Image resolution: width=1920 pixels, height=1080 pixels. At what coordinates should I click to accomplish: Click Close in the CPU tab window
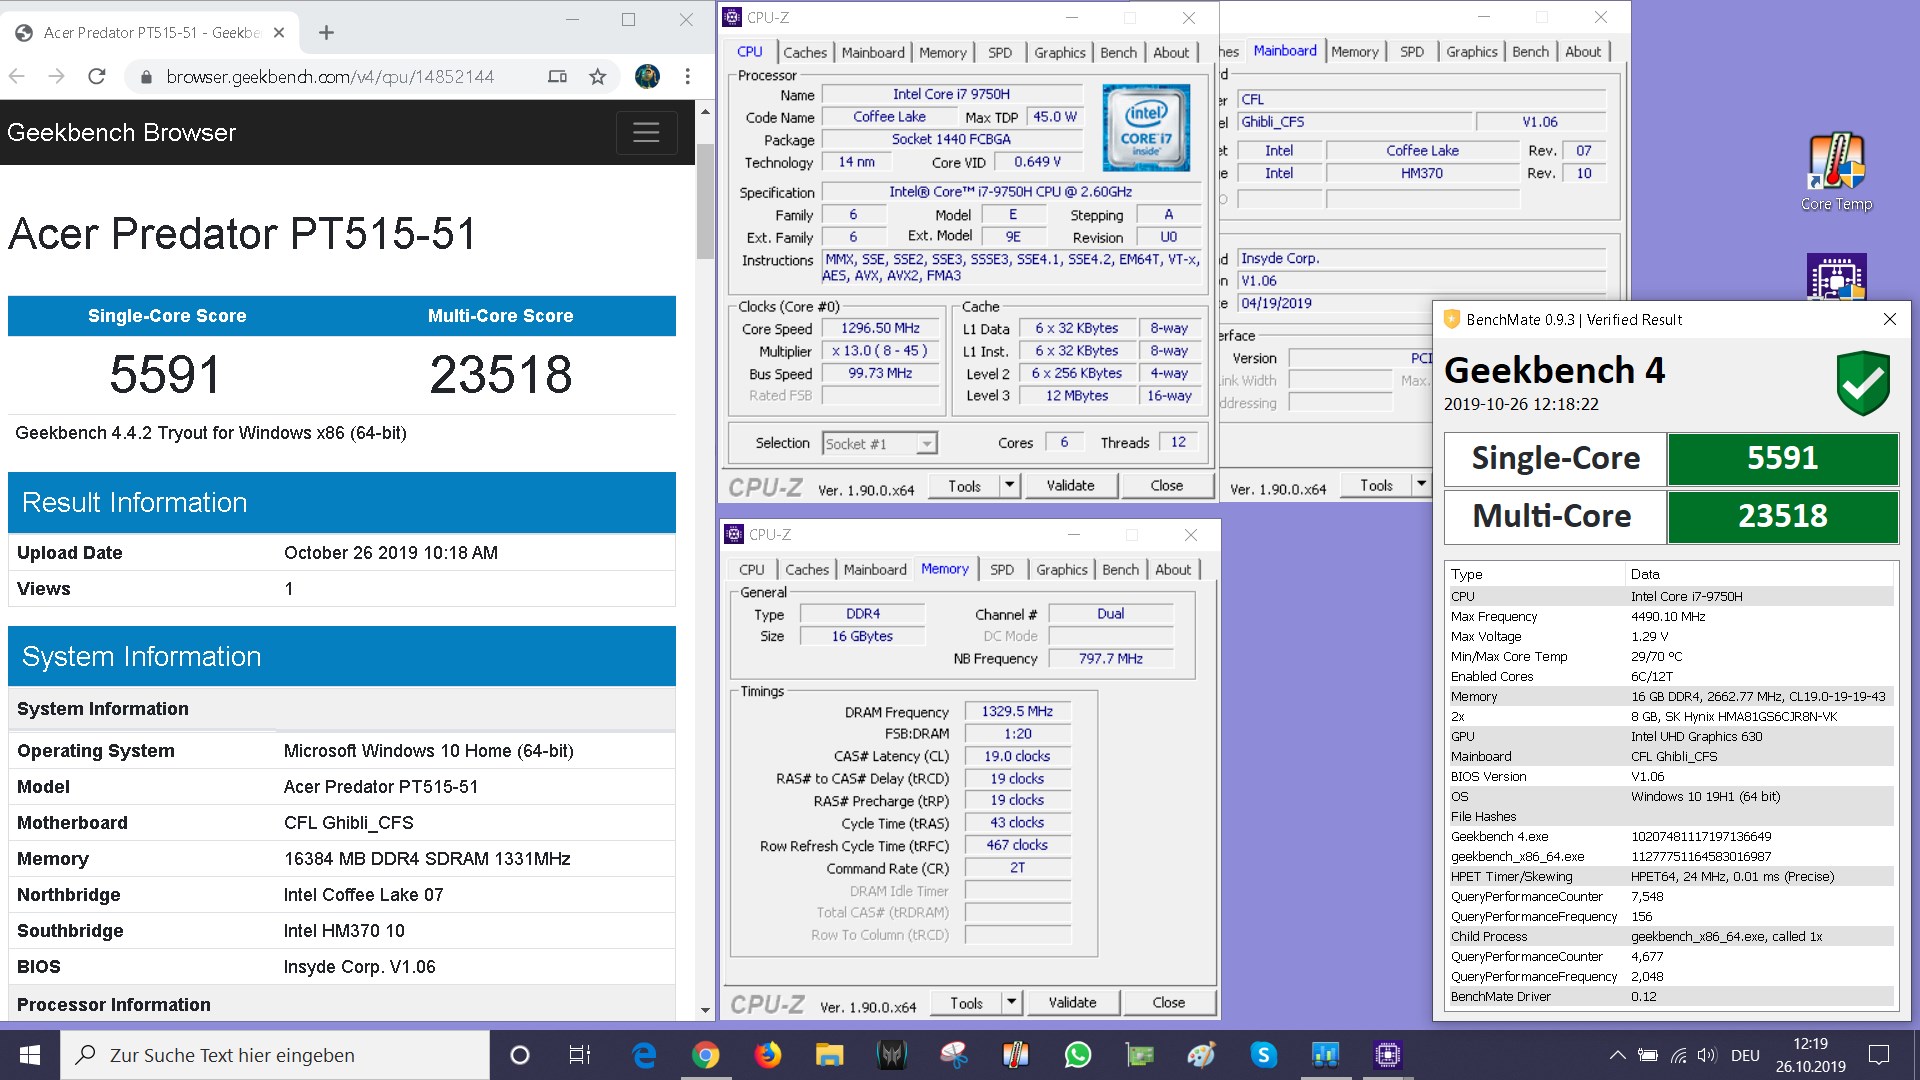pyautogui.click(x=1167, y=486)
